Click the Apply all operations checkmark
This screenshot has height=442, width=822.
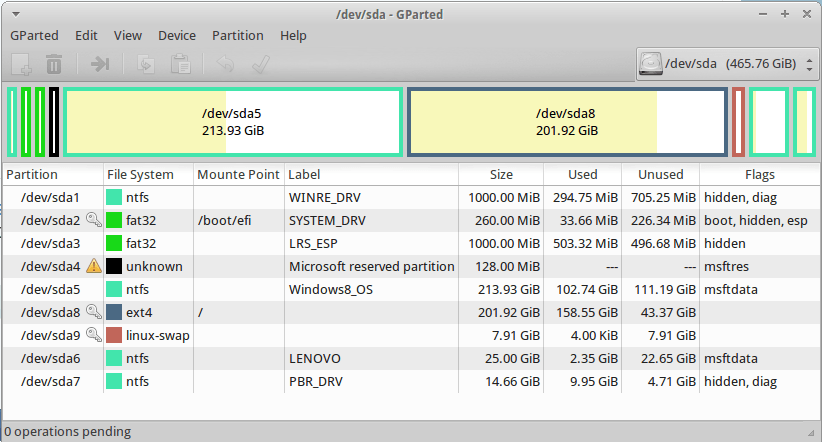261,65
